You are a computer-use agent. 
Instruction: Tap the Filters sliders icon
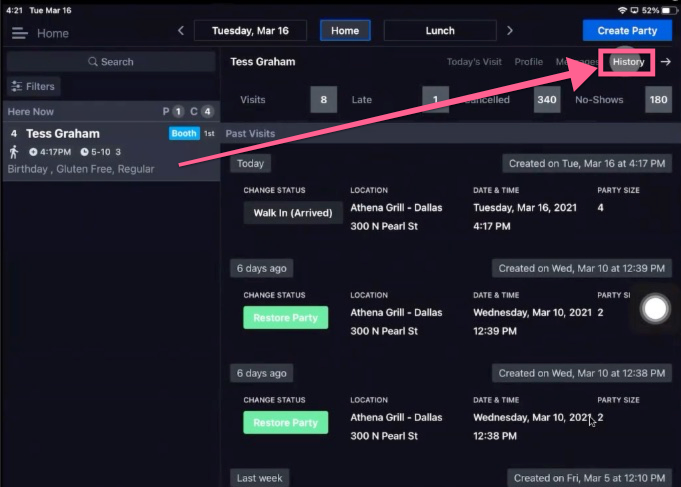coord(17,86)
